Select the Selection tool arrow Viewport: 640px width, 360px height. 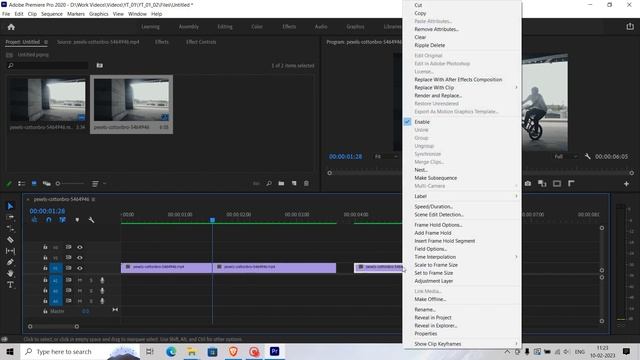click(10, 206)
